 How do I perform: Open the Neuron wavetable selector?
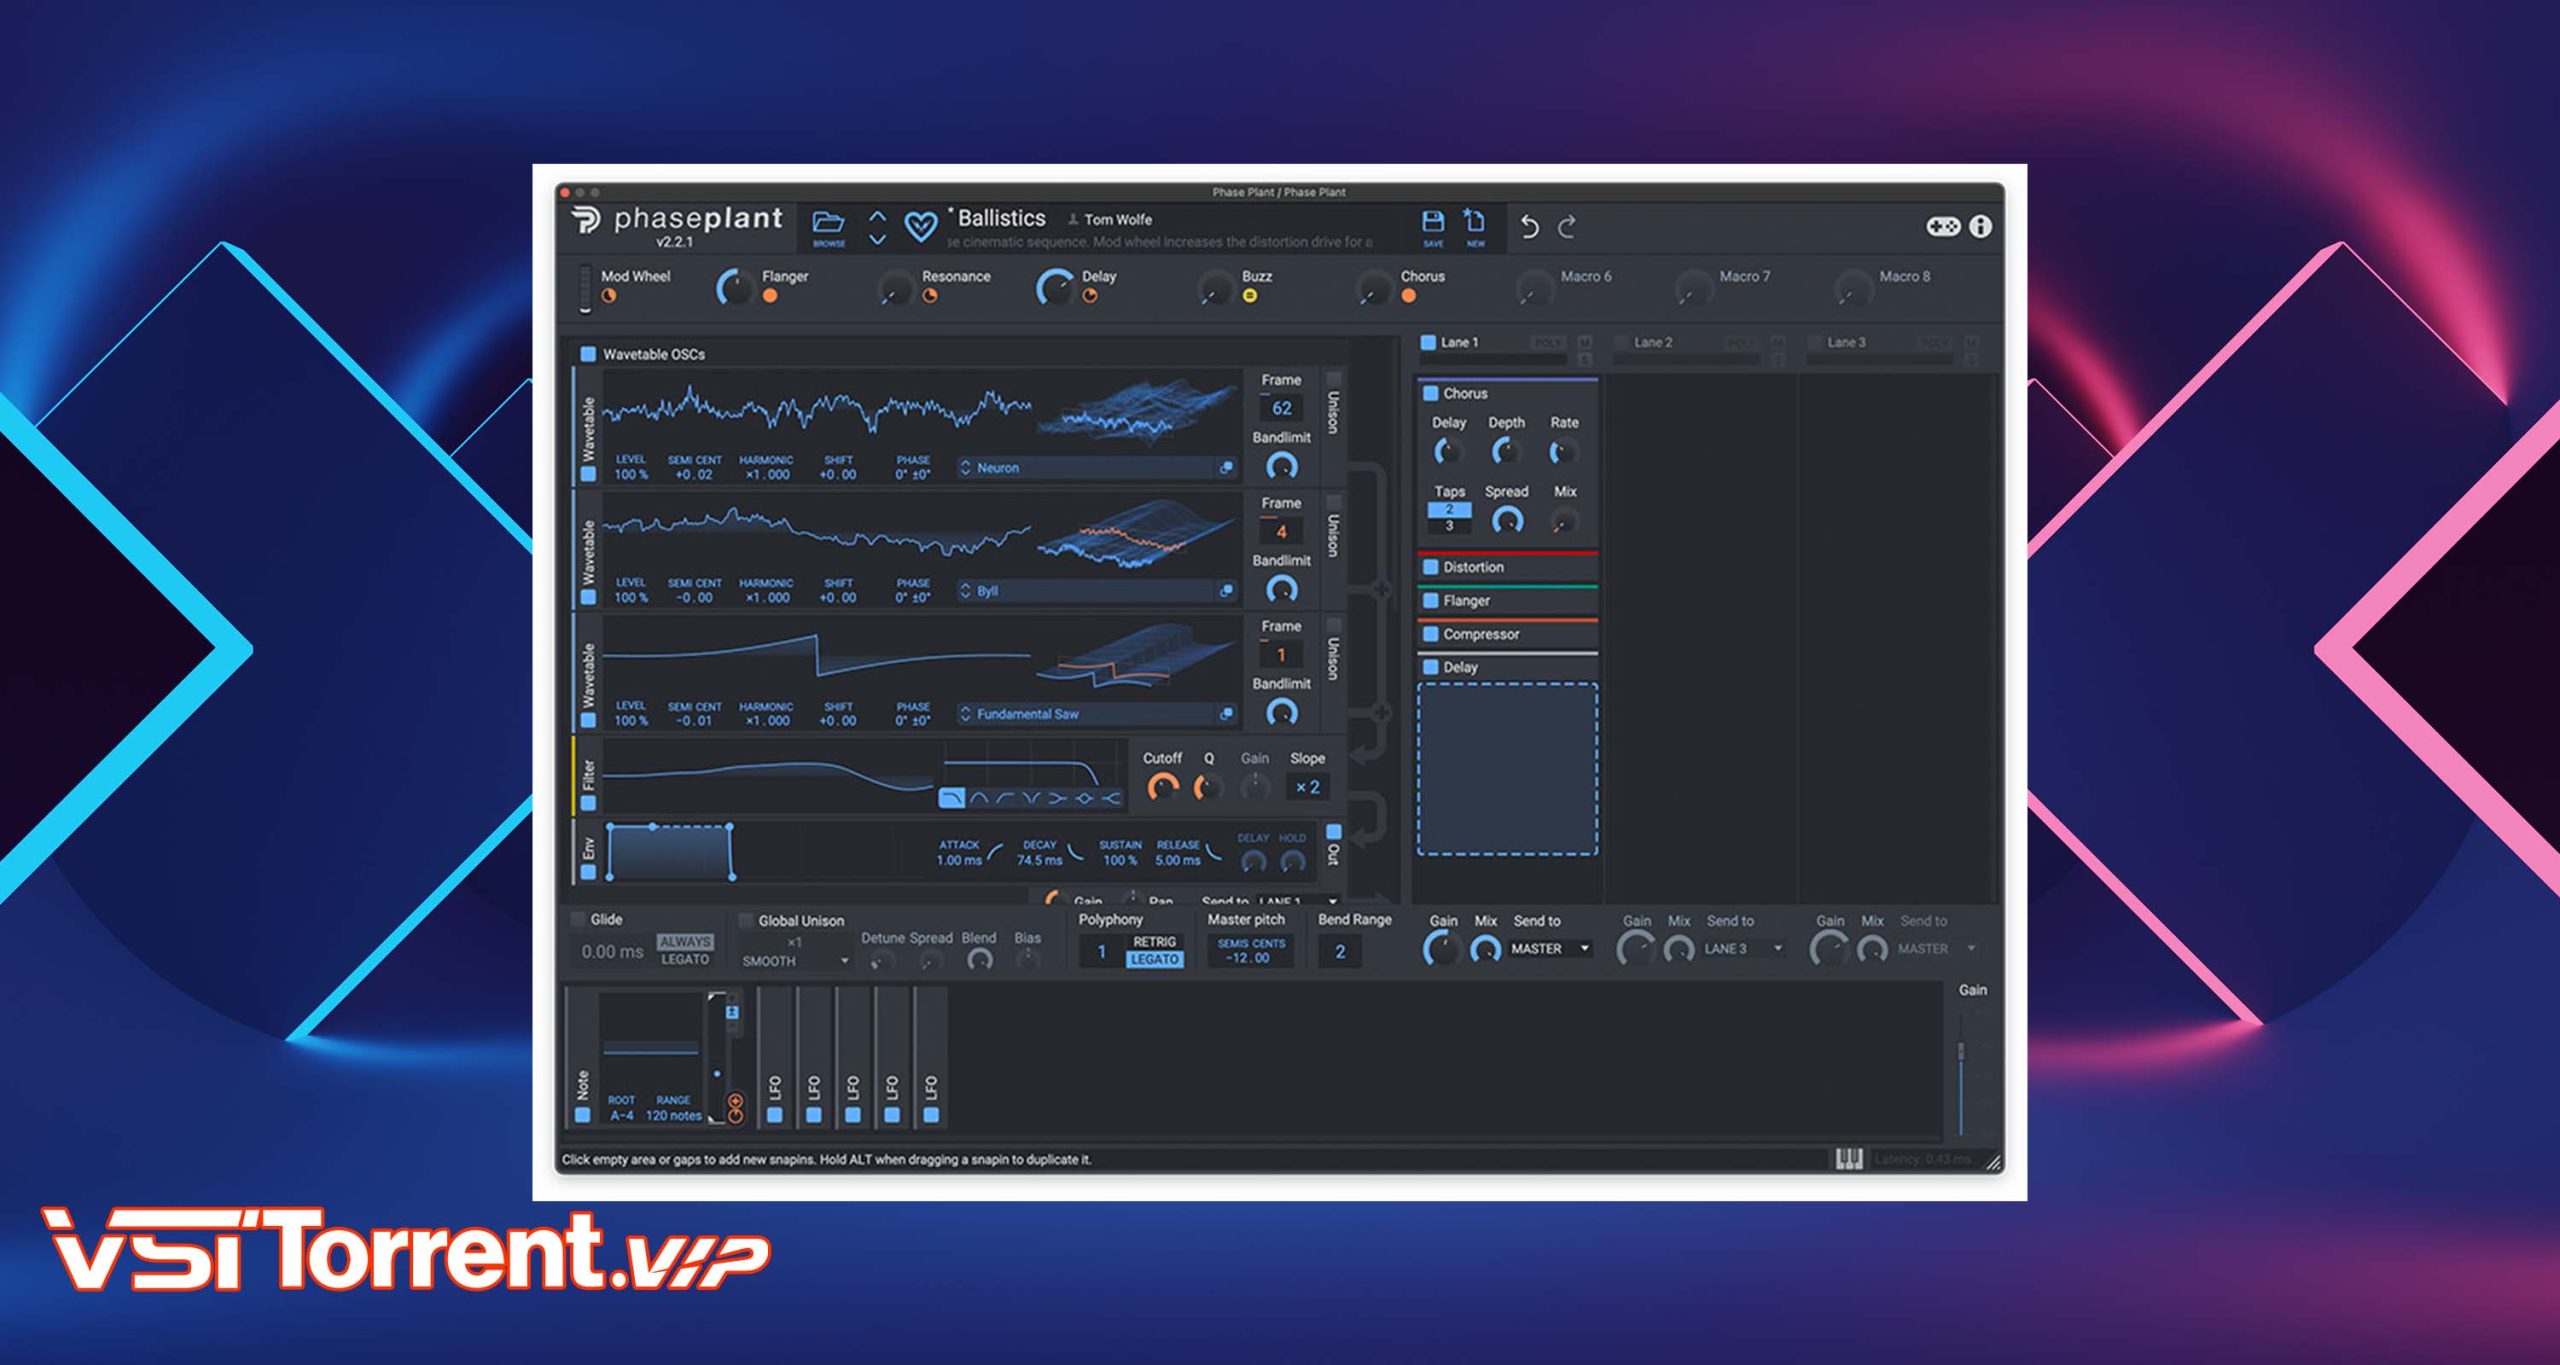(1086, 467)
